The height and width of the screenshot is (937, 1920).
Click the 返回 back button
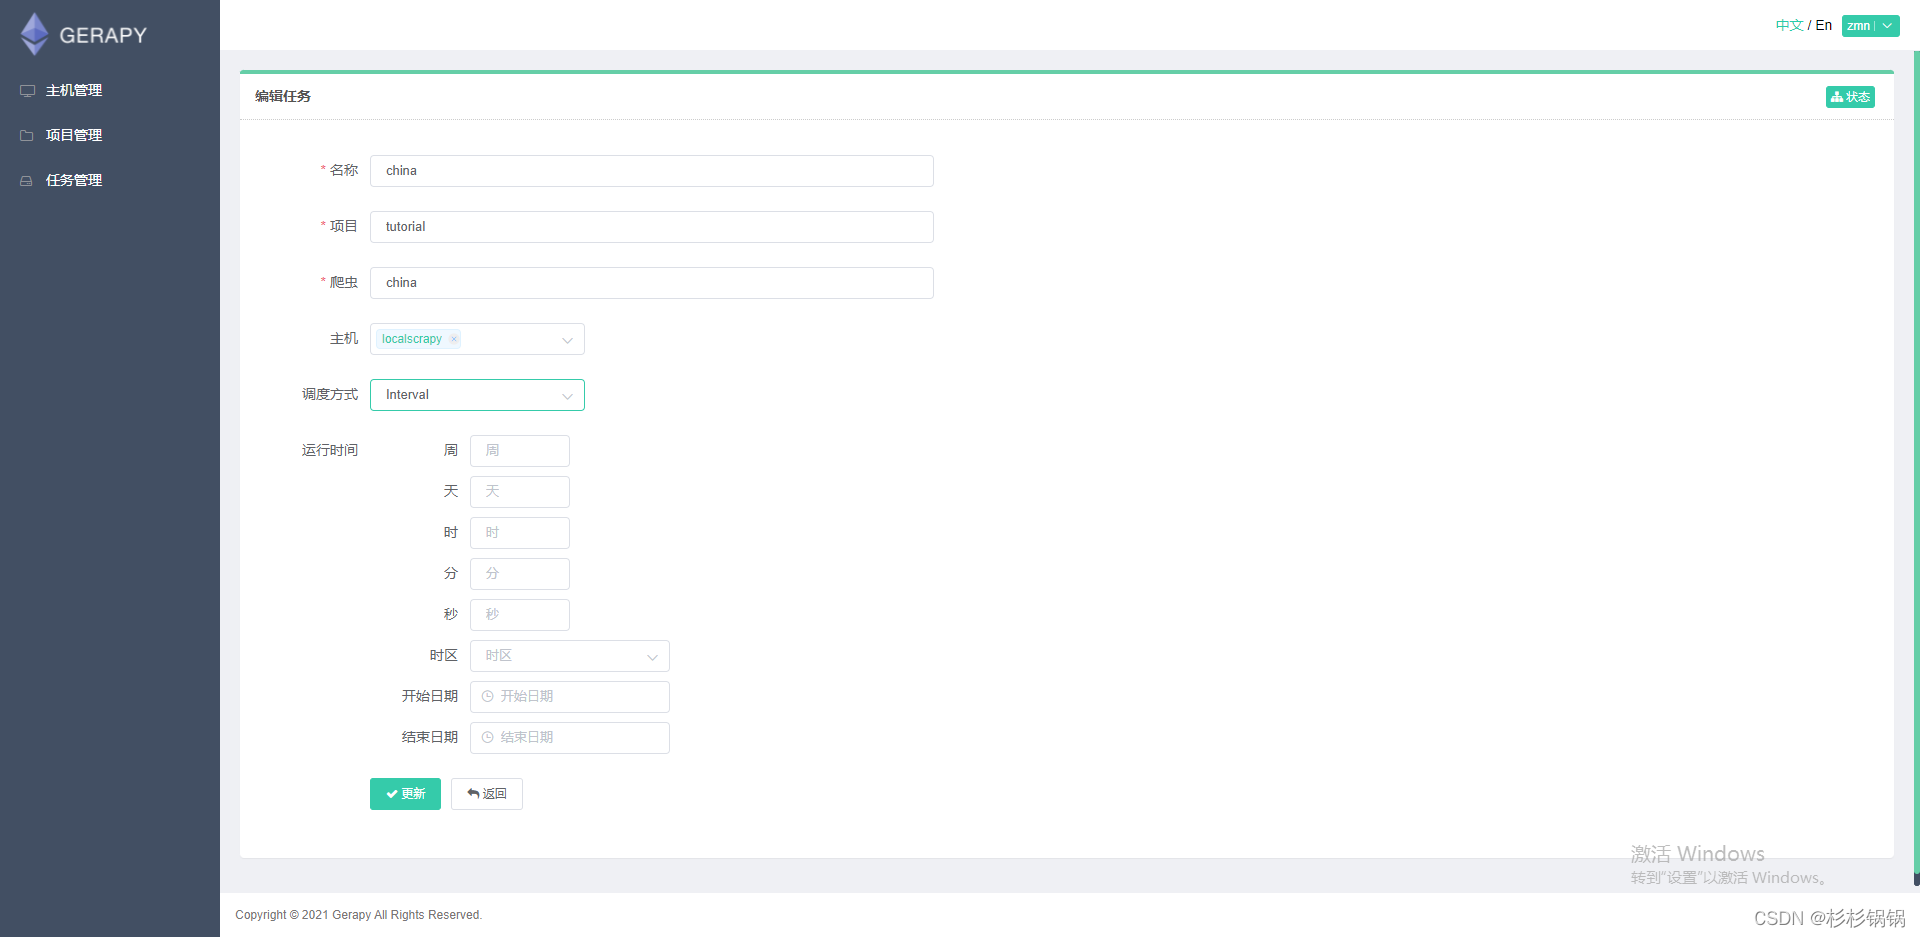point(487,794)
